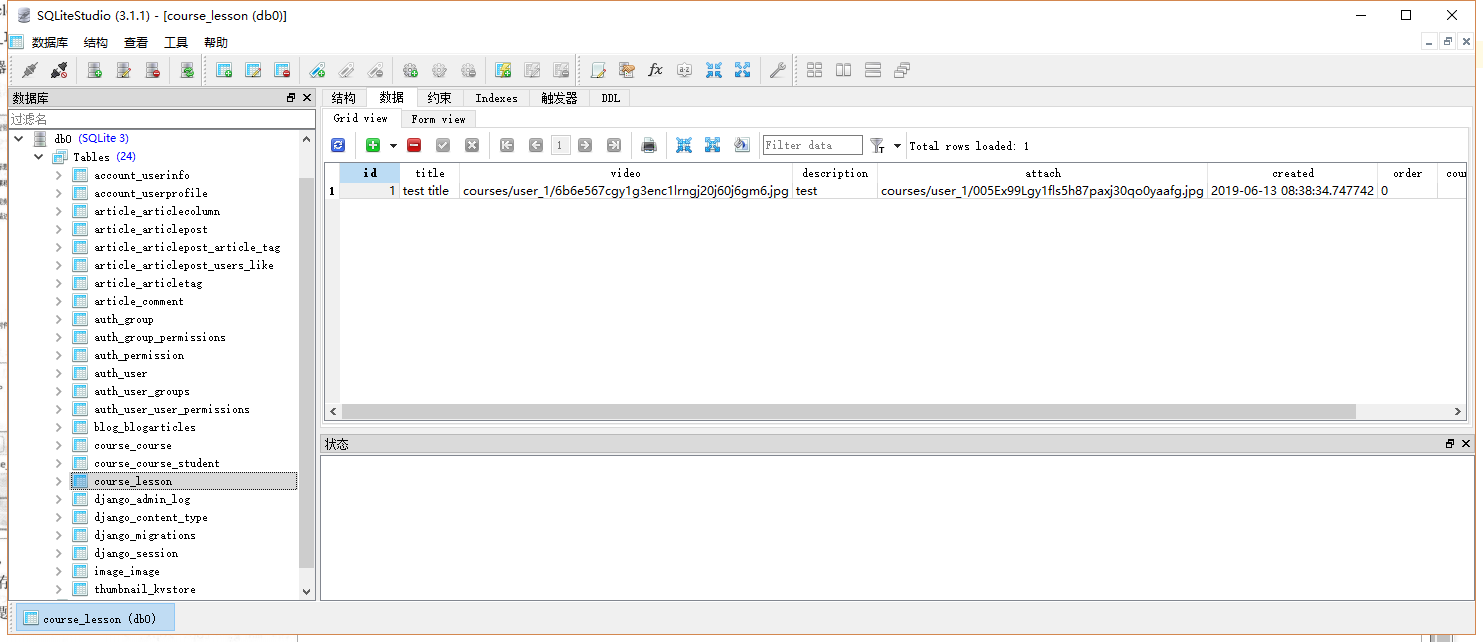The height and width of the screenshot is (642, 1483).
Task: Expand the auth_user table
Action: 58,373
